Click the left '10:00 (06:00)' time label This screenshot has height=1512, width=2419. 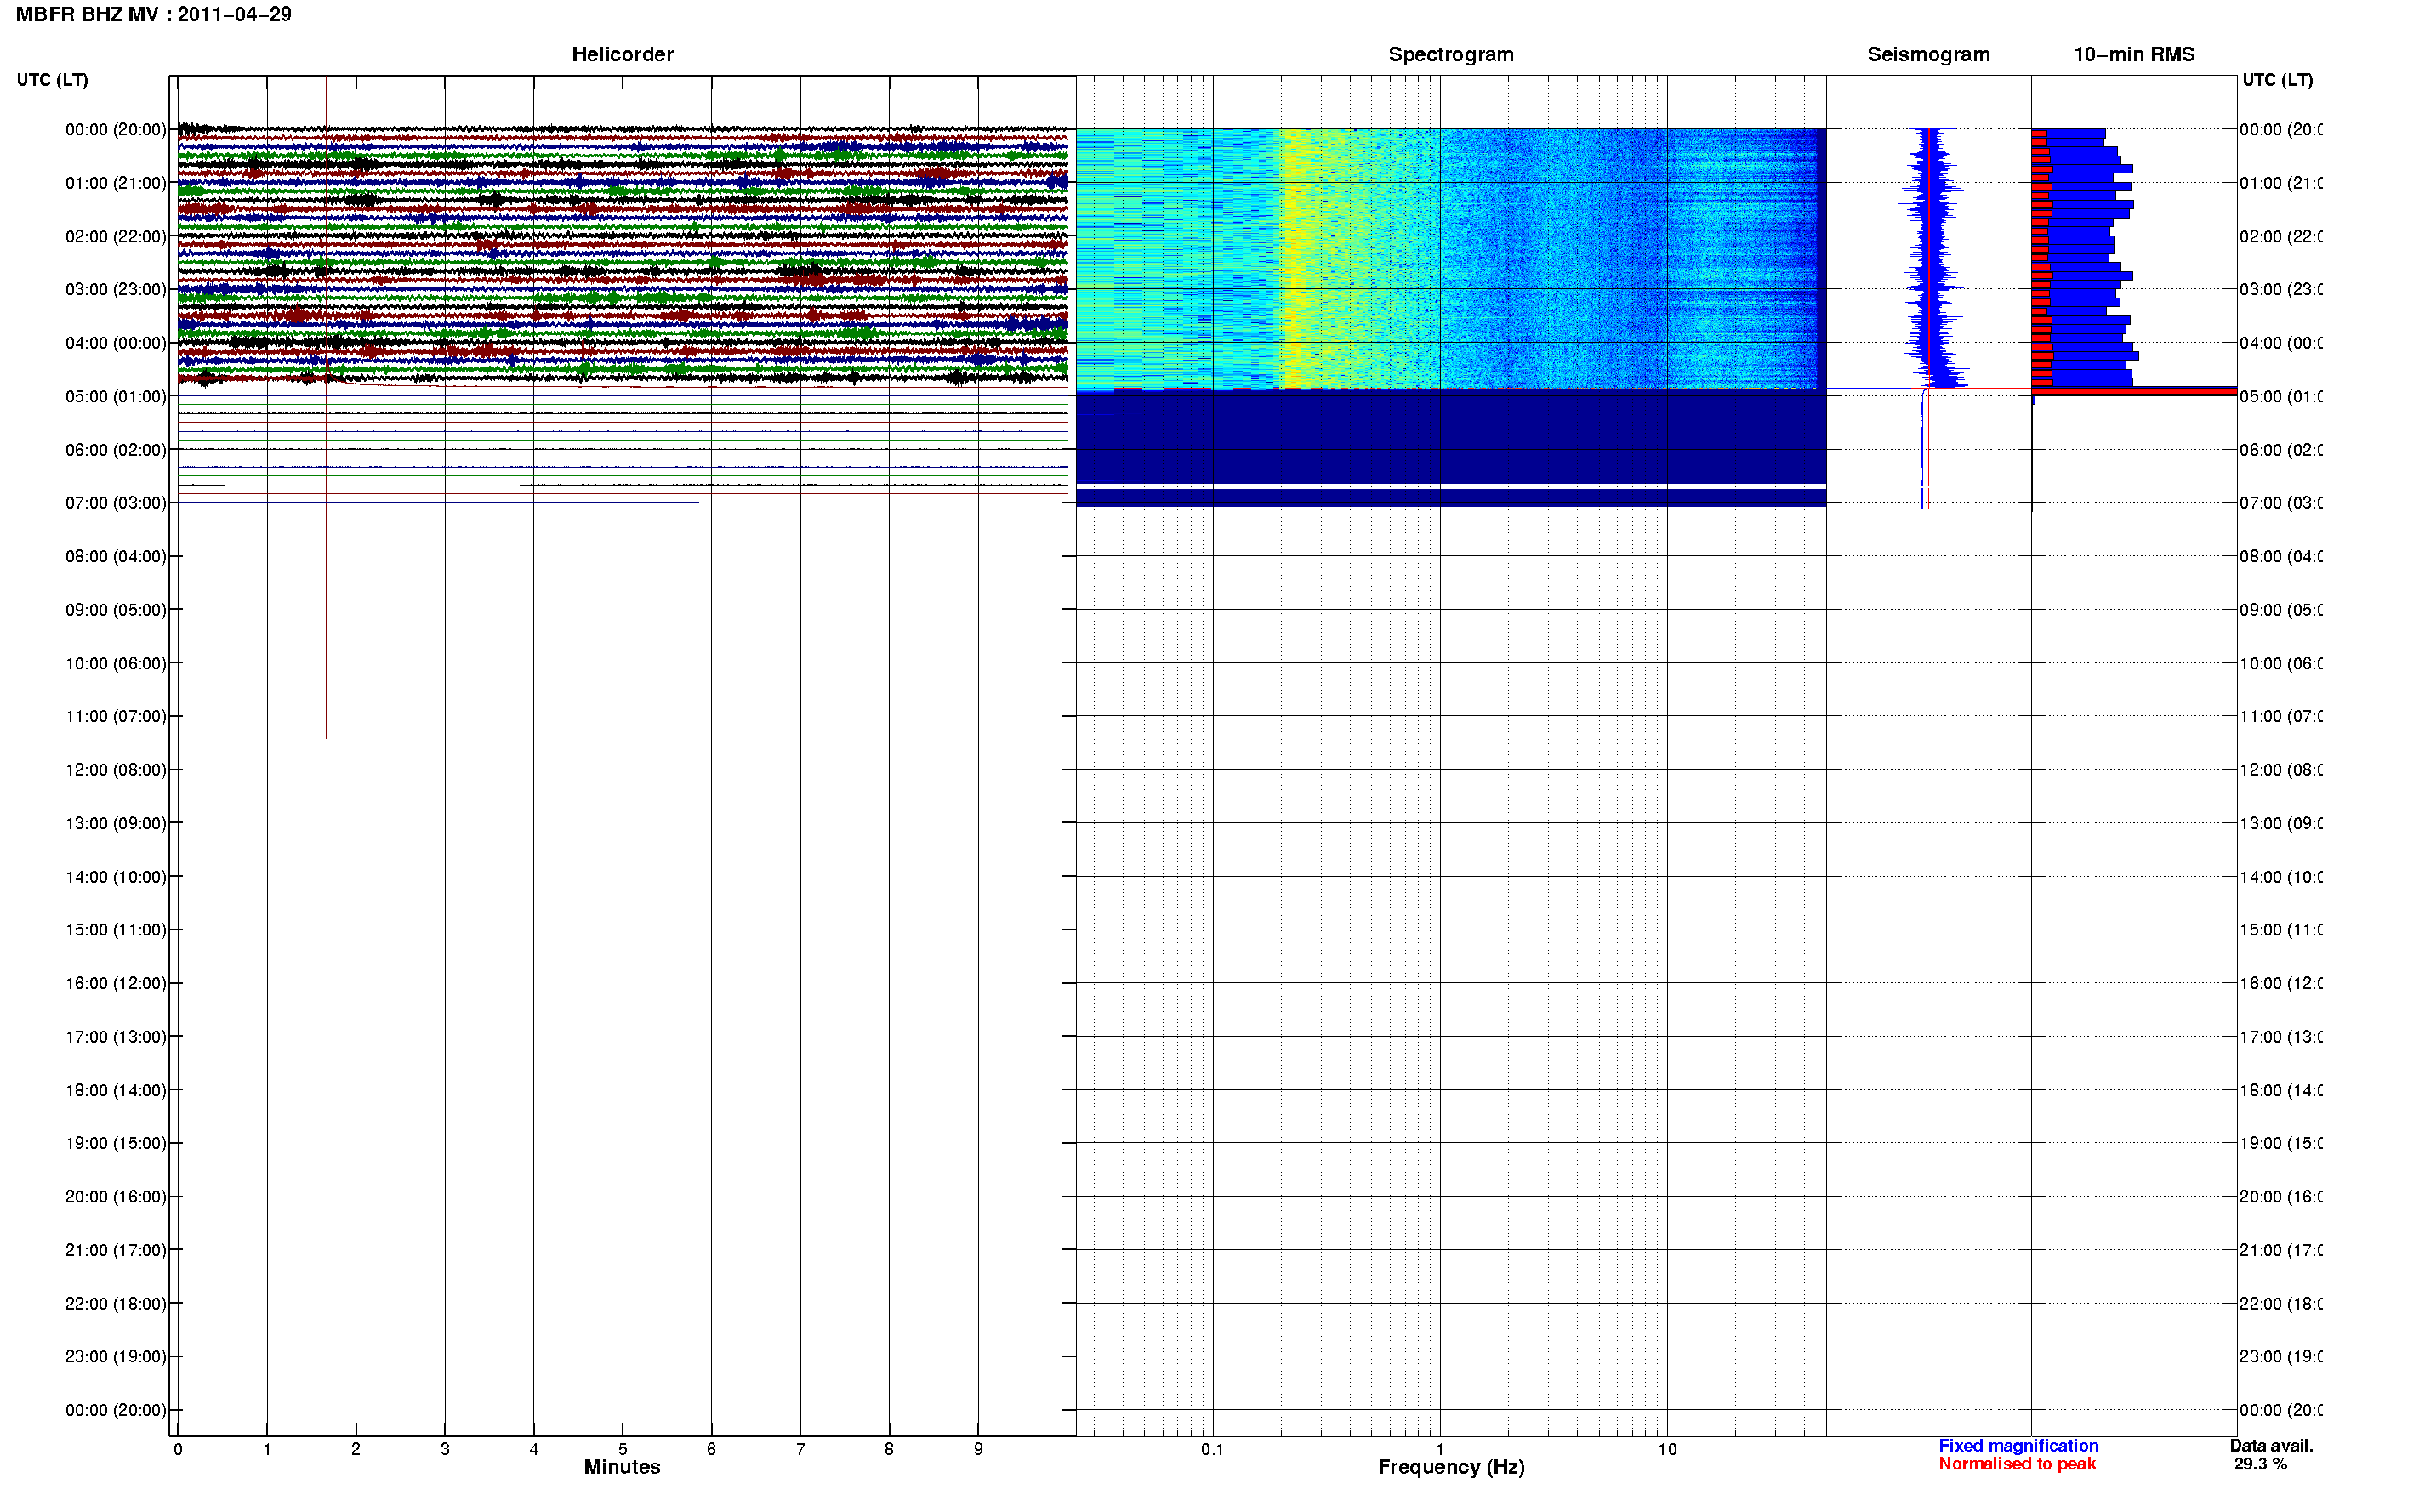pyautogui.click(x=116, y=663)
